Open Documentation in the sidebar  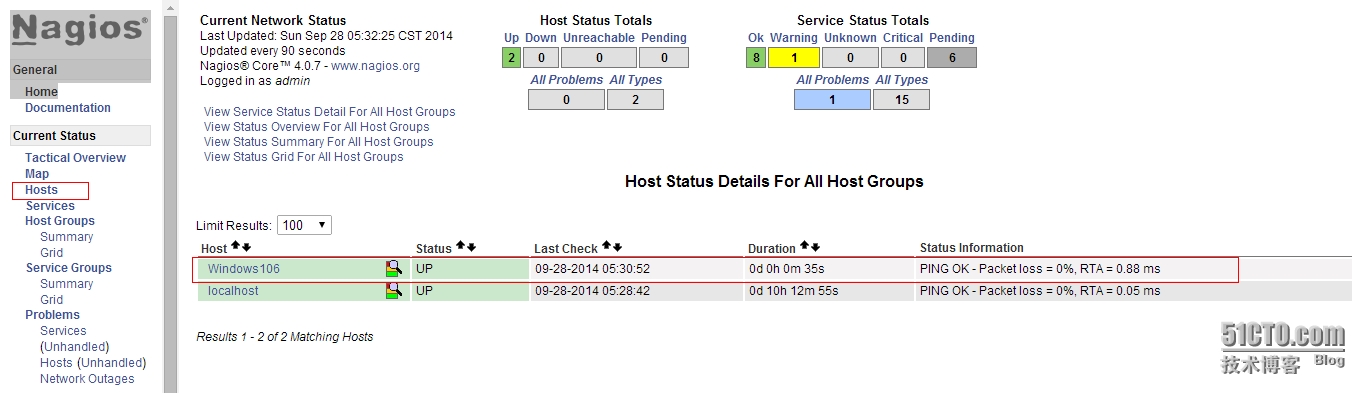pos(68,108)
